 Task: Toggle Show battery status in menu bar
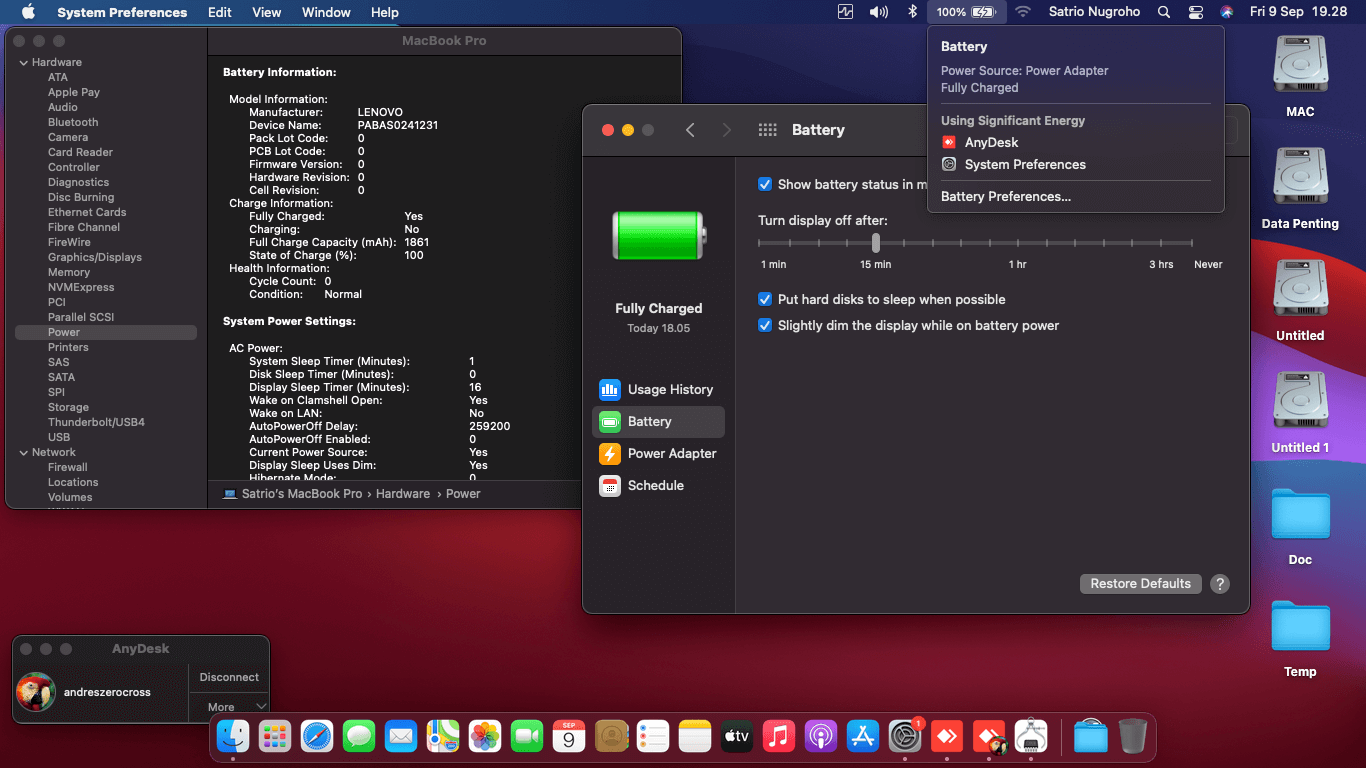765,184
